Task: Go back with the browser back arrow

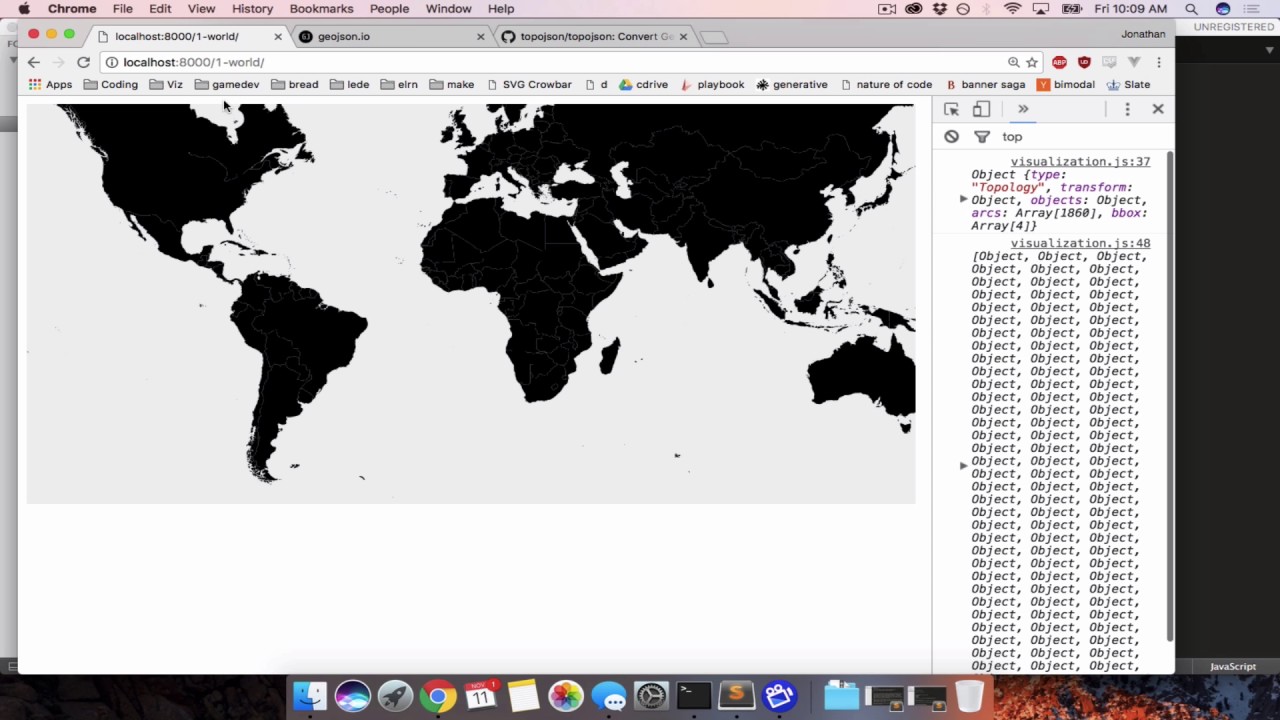Action: pyautogui.click(x=33, y=62)
